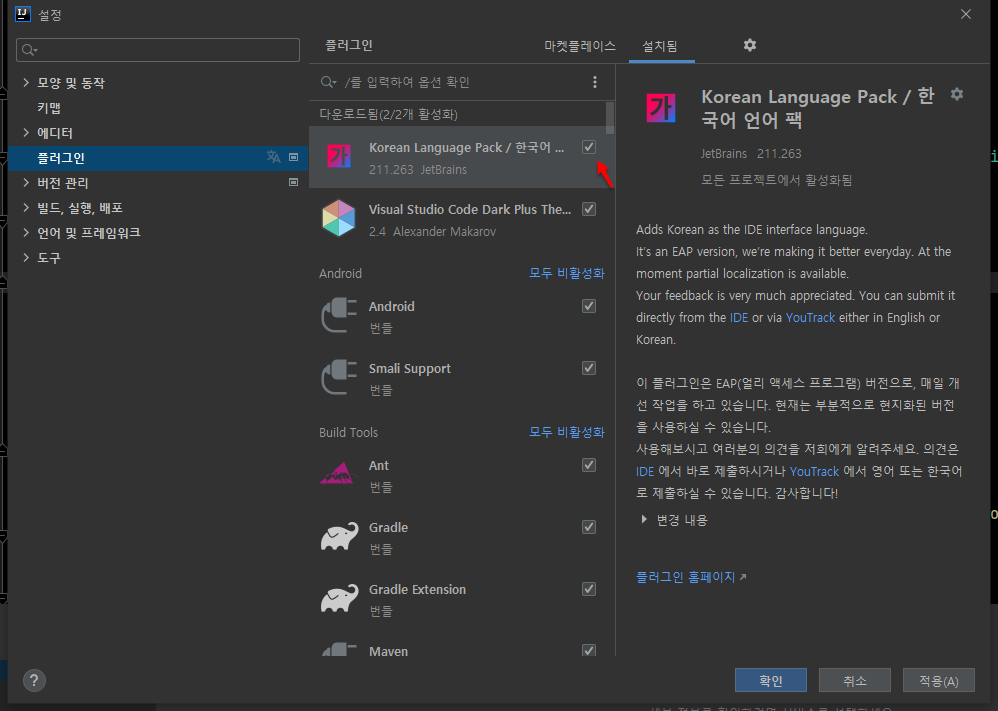This screenshot has height=711, width=998.
Task: Click 모두 비활성화 for Android group
Action: [x=566, y=273]
